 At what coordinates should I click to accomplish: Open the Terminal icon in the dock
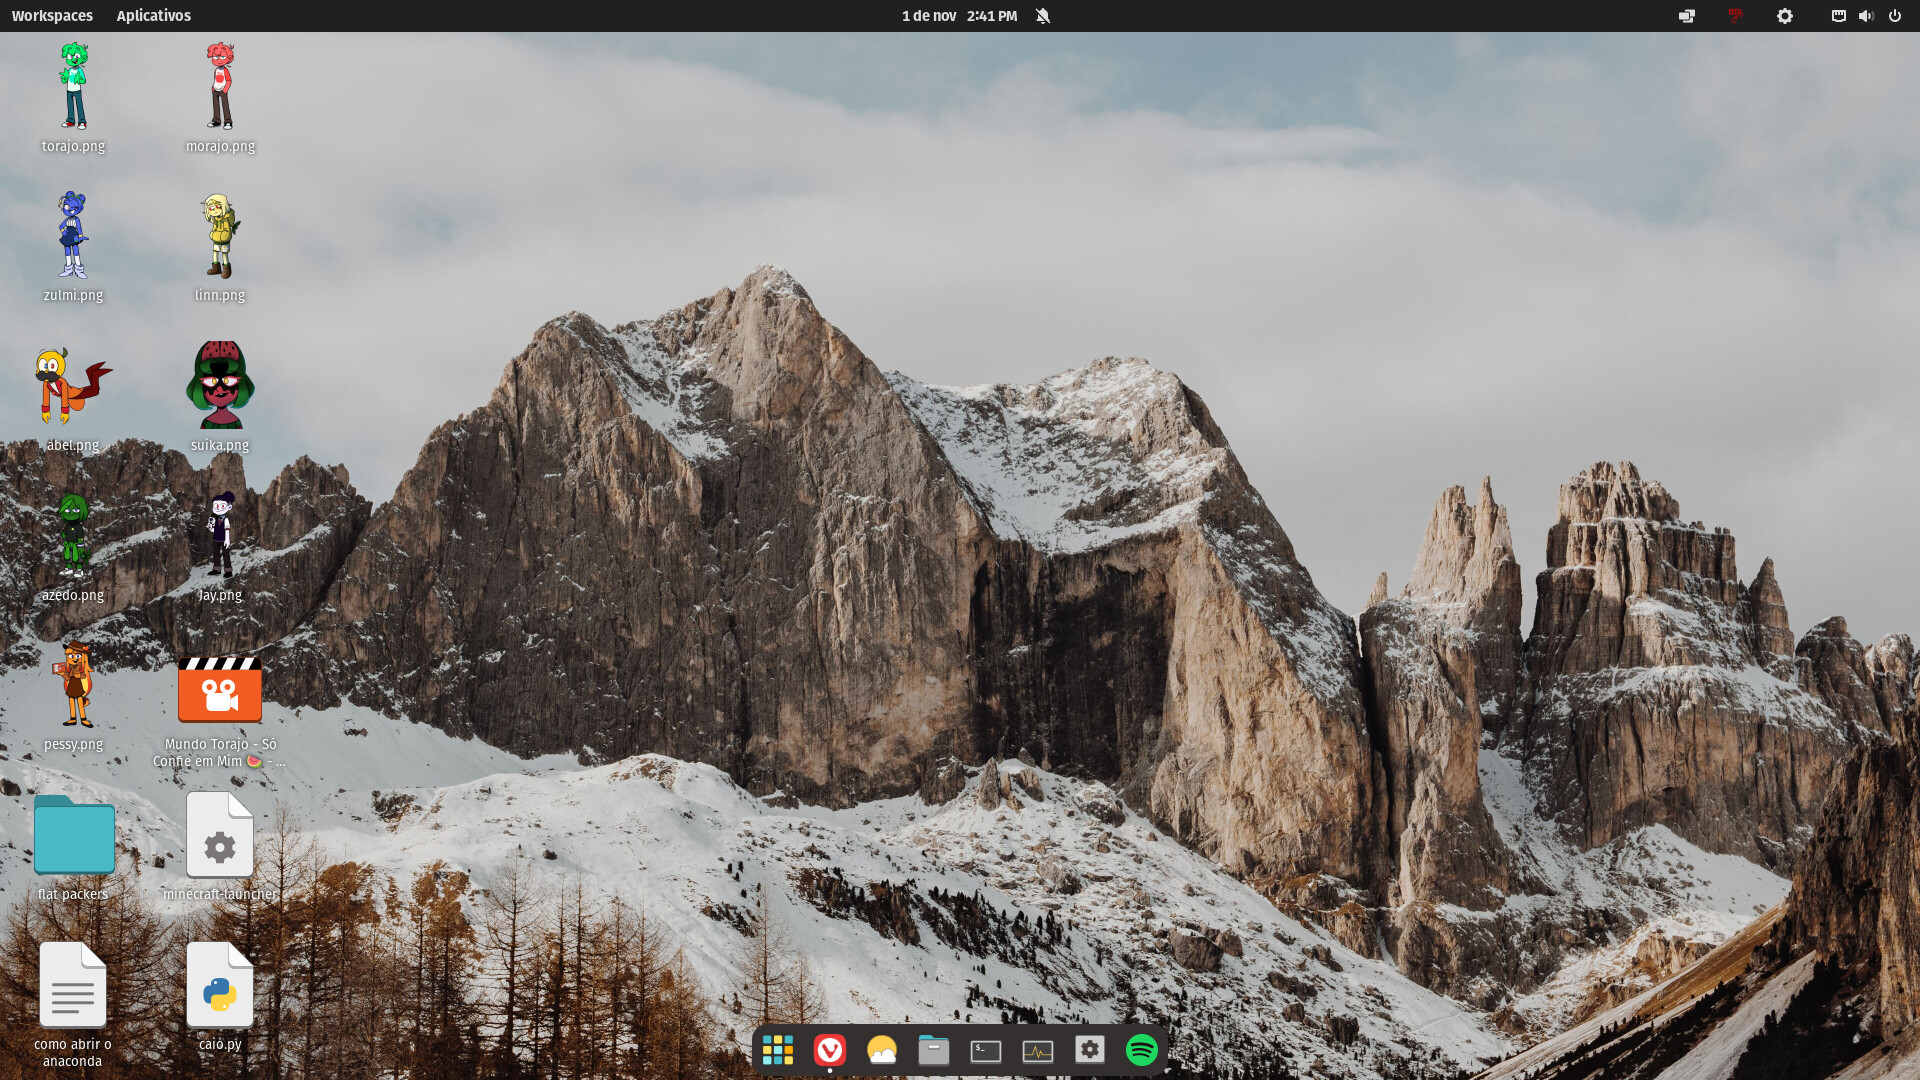coord(985,1050)
